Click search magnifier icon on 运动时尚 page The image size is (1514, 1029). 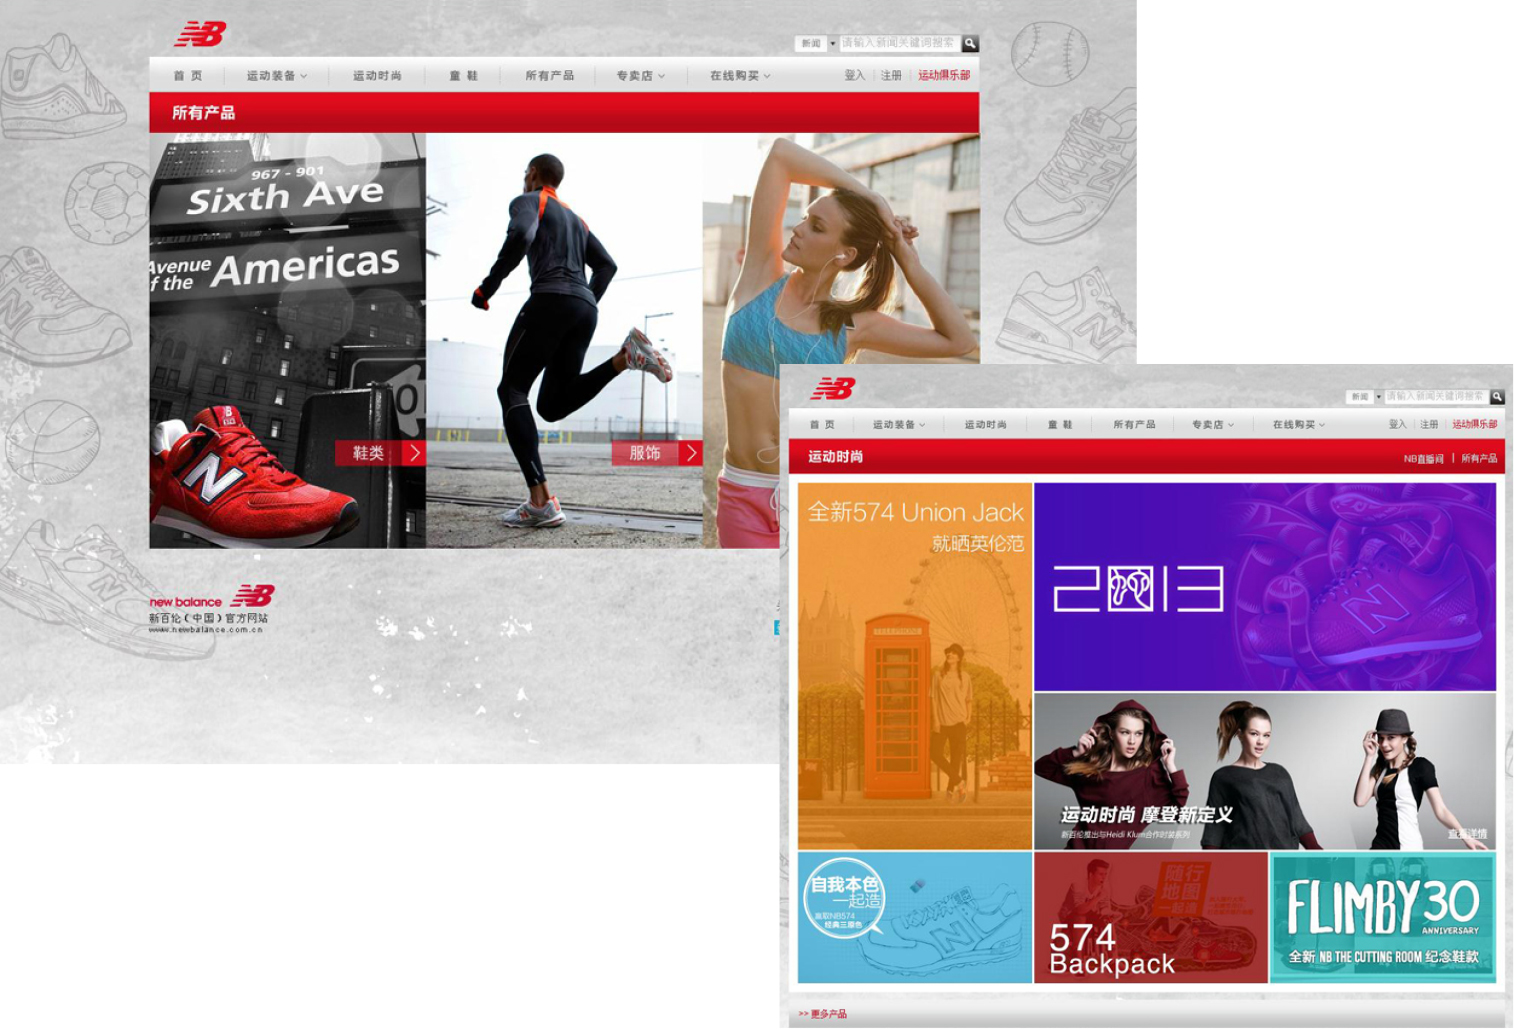click(x=1497, y=397)
